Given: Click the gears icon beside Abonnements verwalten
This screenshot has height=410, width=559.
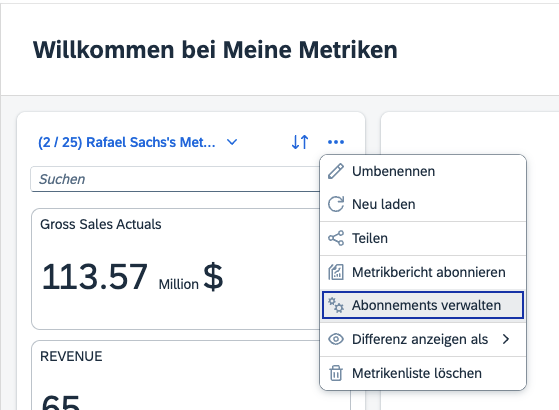Looking at the screenshot, I should (x=336, y=305).
